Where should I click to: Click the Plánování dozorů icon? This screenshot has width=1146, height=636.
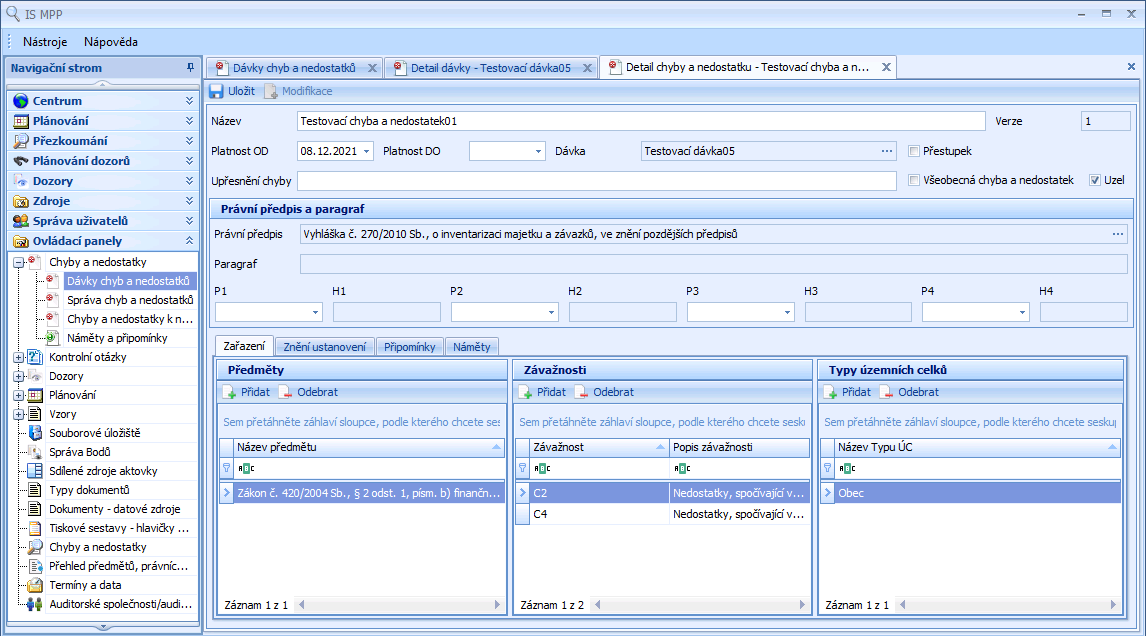(20, 161)
